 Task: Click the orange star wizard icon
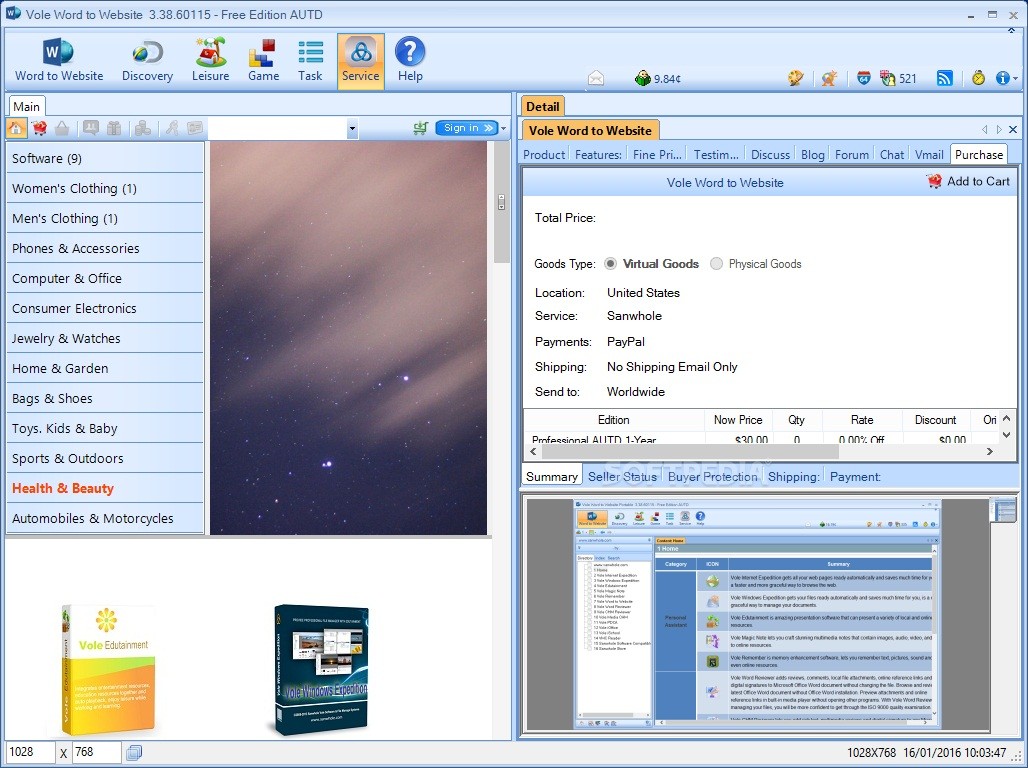[829, 79]
